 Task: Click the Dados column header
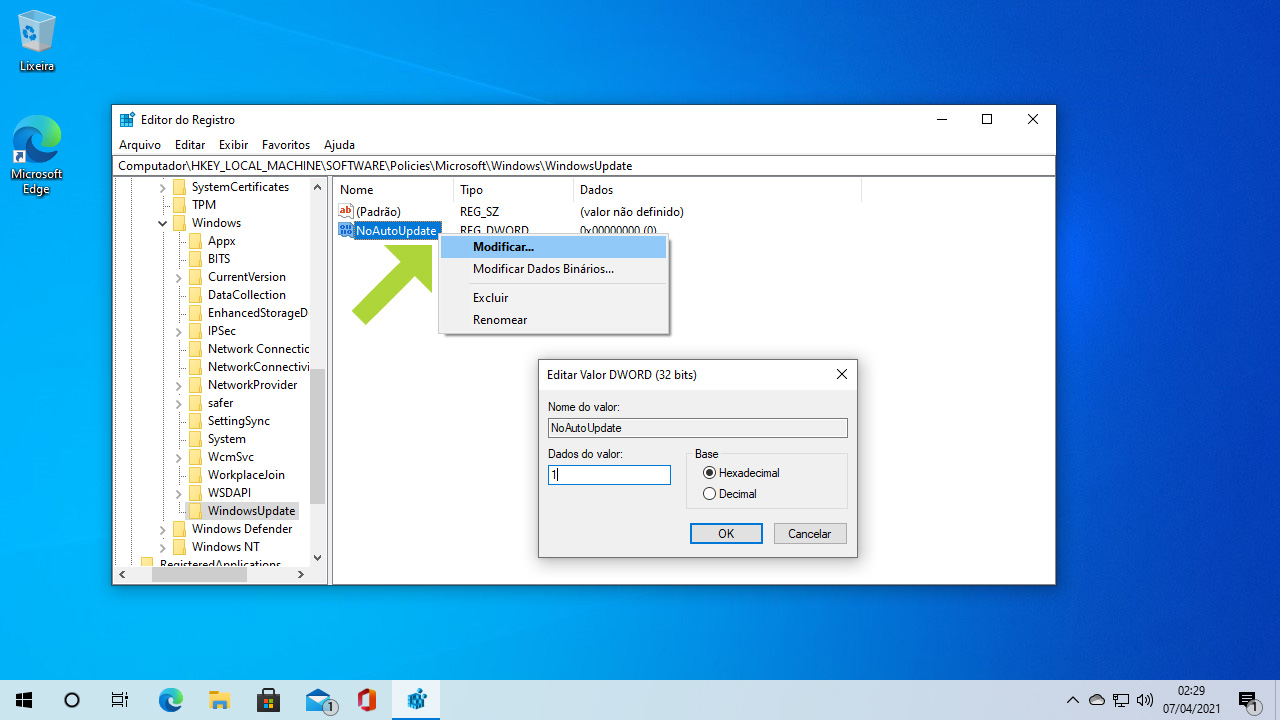click(717, 190)
